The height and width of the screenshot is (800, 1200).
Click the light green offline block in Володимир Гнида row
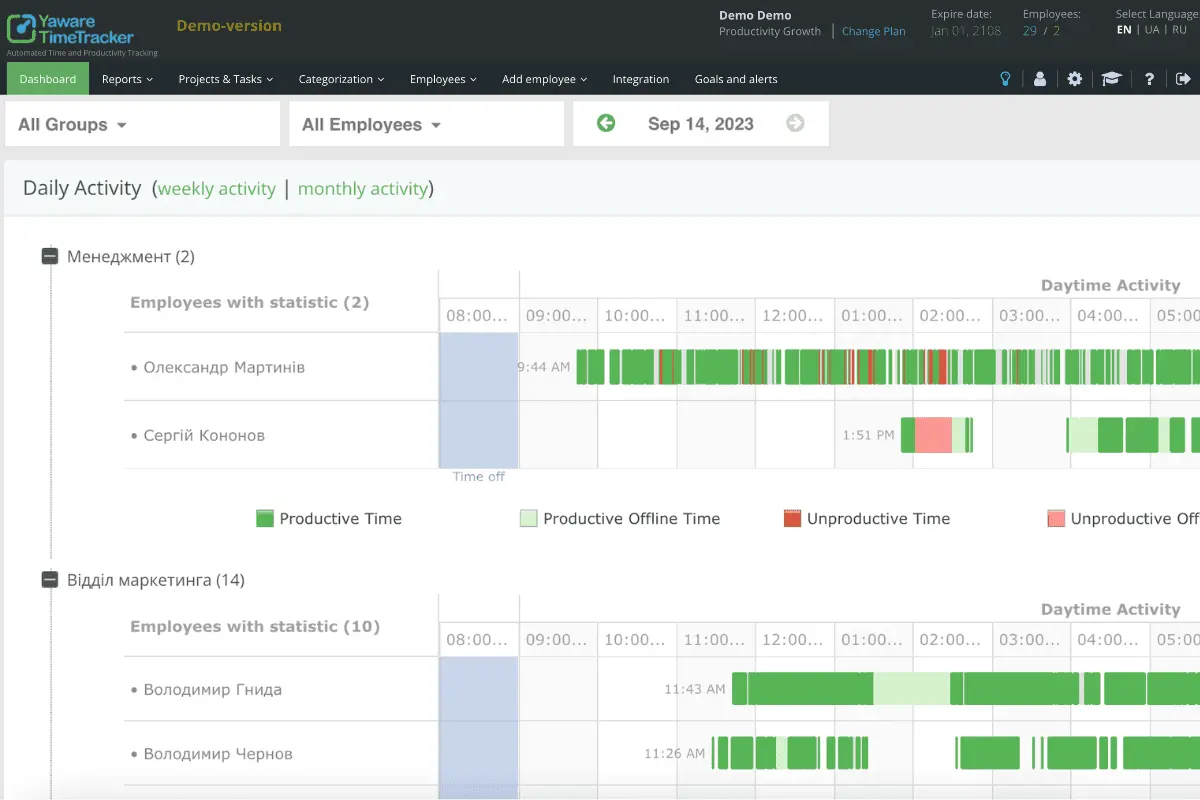pyautogui.click(x=911, y=689)
